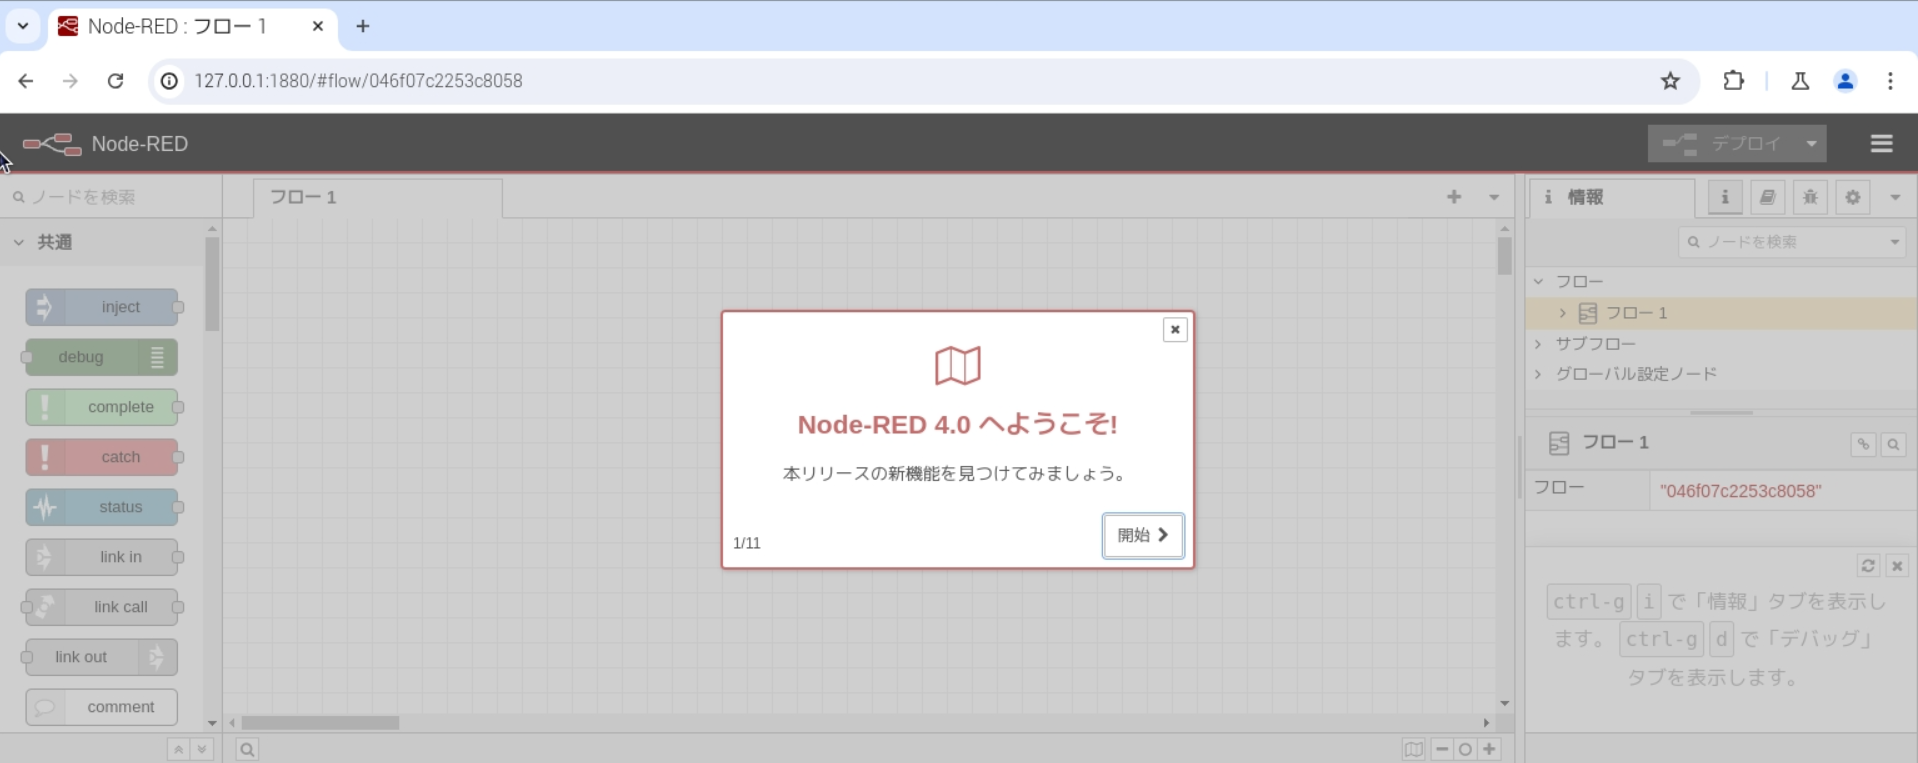Close the welcome tour dialog
The width and height of the screenshot is (1918, 763).
tap(1175, 330)
